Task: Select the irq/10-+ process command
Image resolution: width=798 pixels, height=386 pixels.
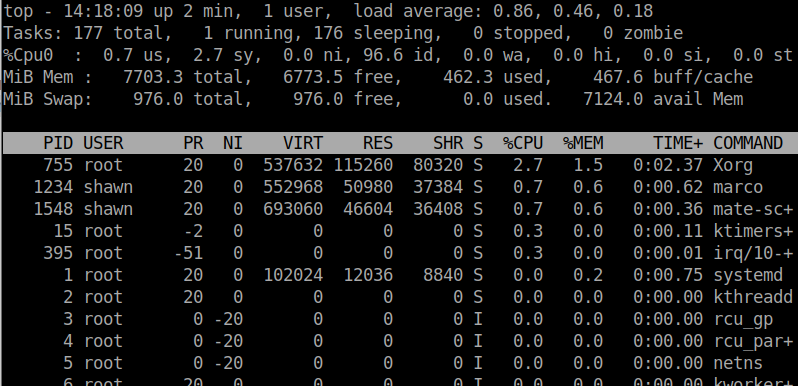Action: point(753,253)
